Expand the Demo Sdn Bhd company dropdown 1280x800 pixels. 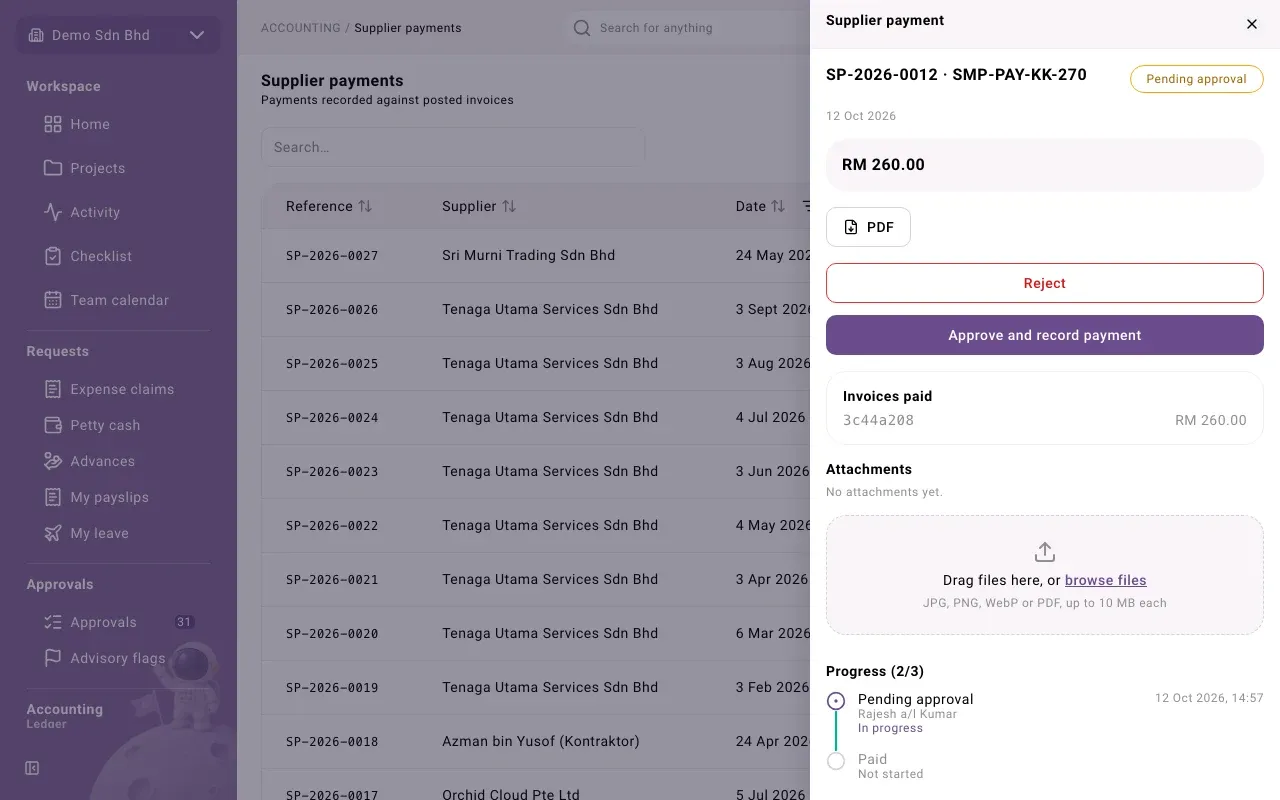[197, 35]
